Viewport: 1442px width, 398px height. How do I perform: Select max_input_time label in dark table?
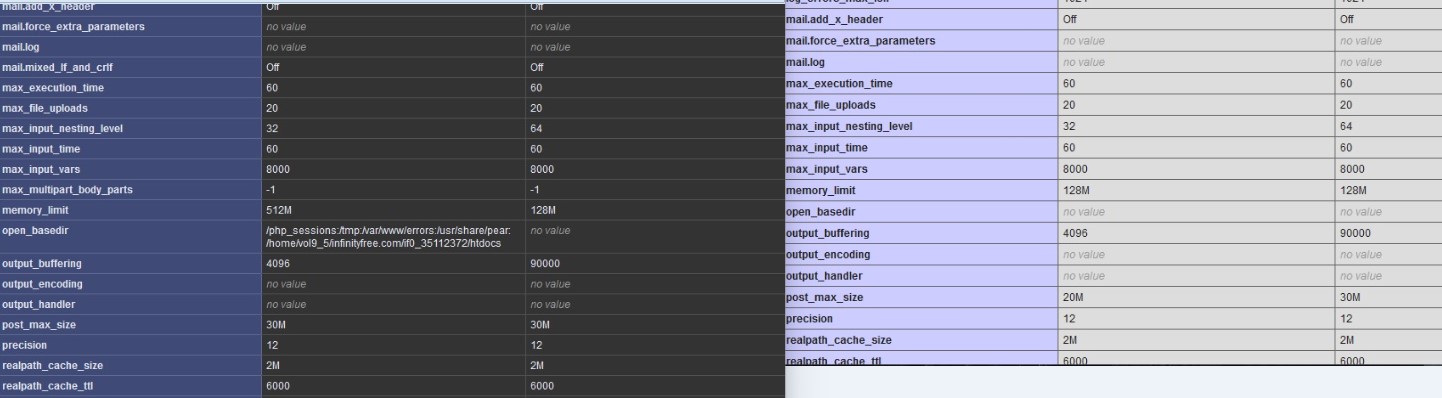coord(41,149)
